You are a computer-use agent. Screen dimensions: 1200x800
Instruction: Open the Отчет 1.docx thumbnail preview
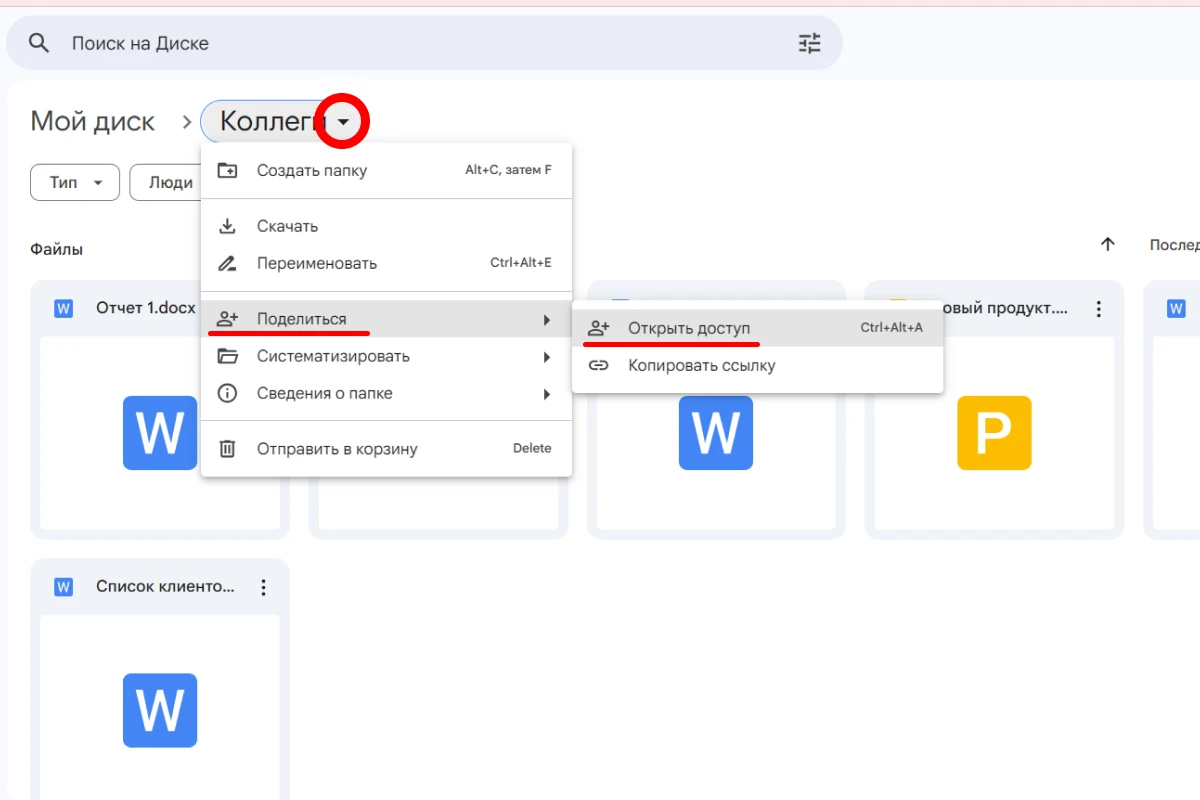point(160,433)
